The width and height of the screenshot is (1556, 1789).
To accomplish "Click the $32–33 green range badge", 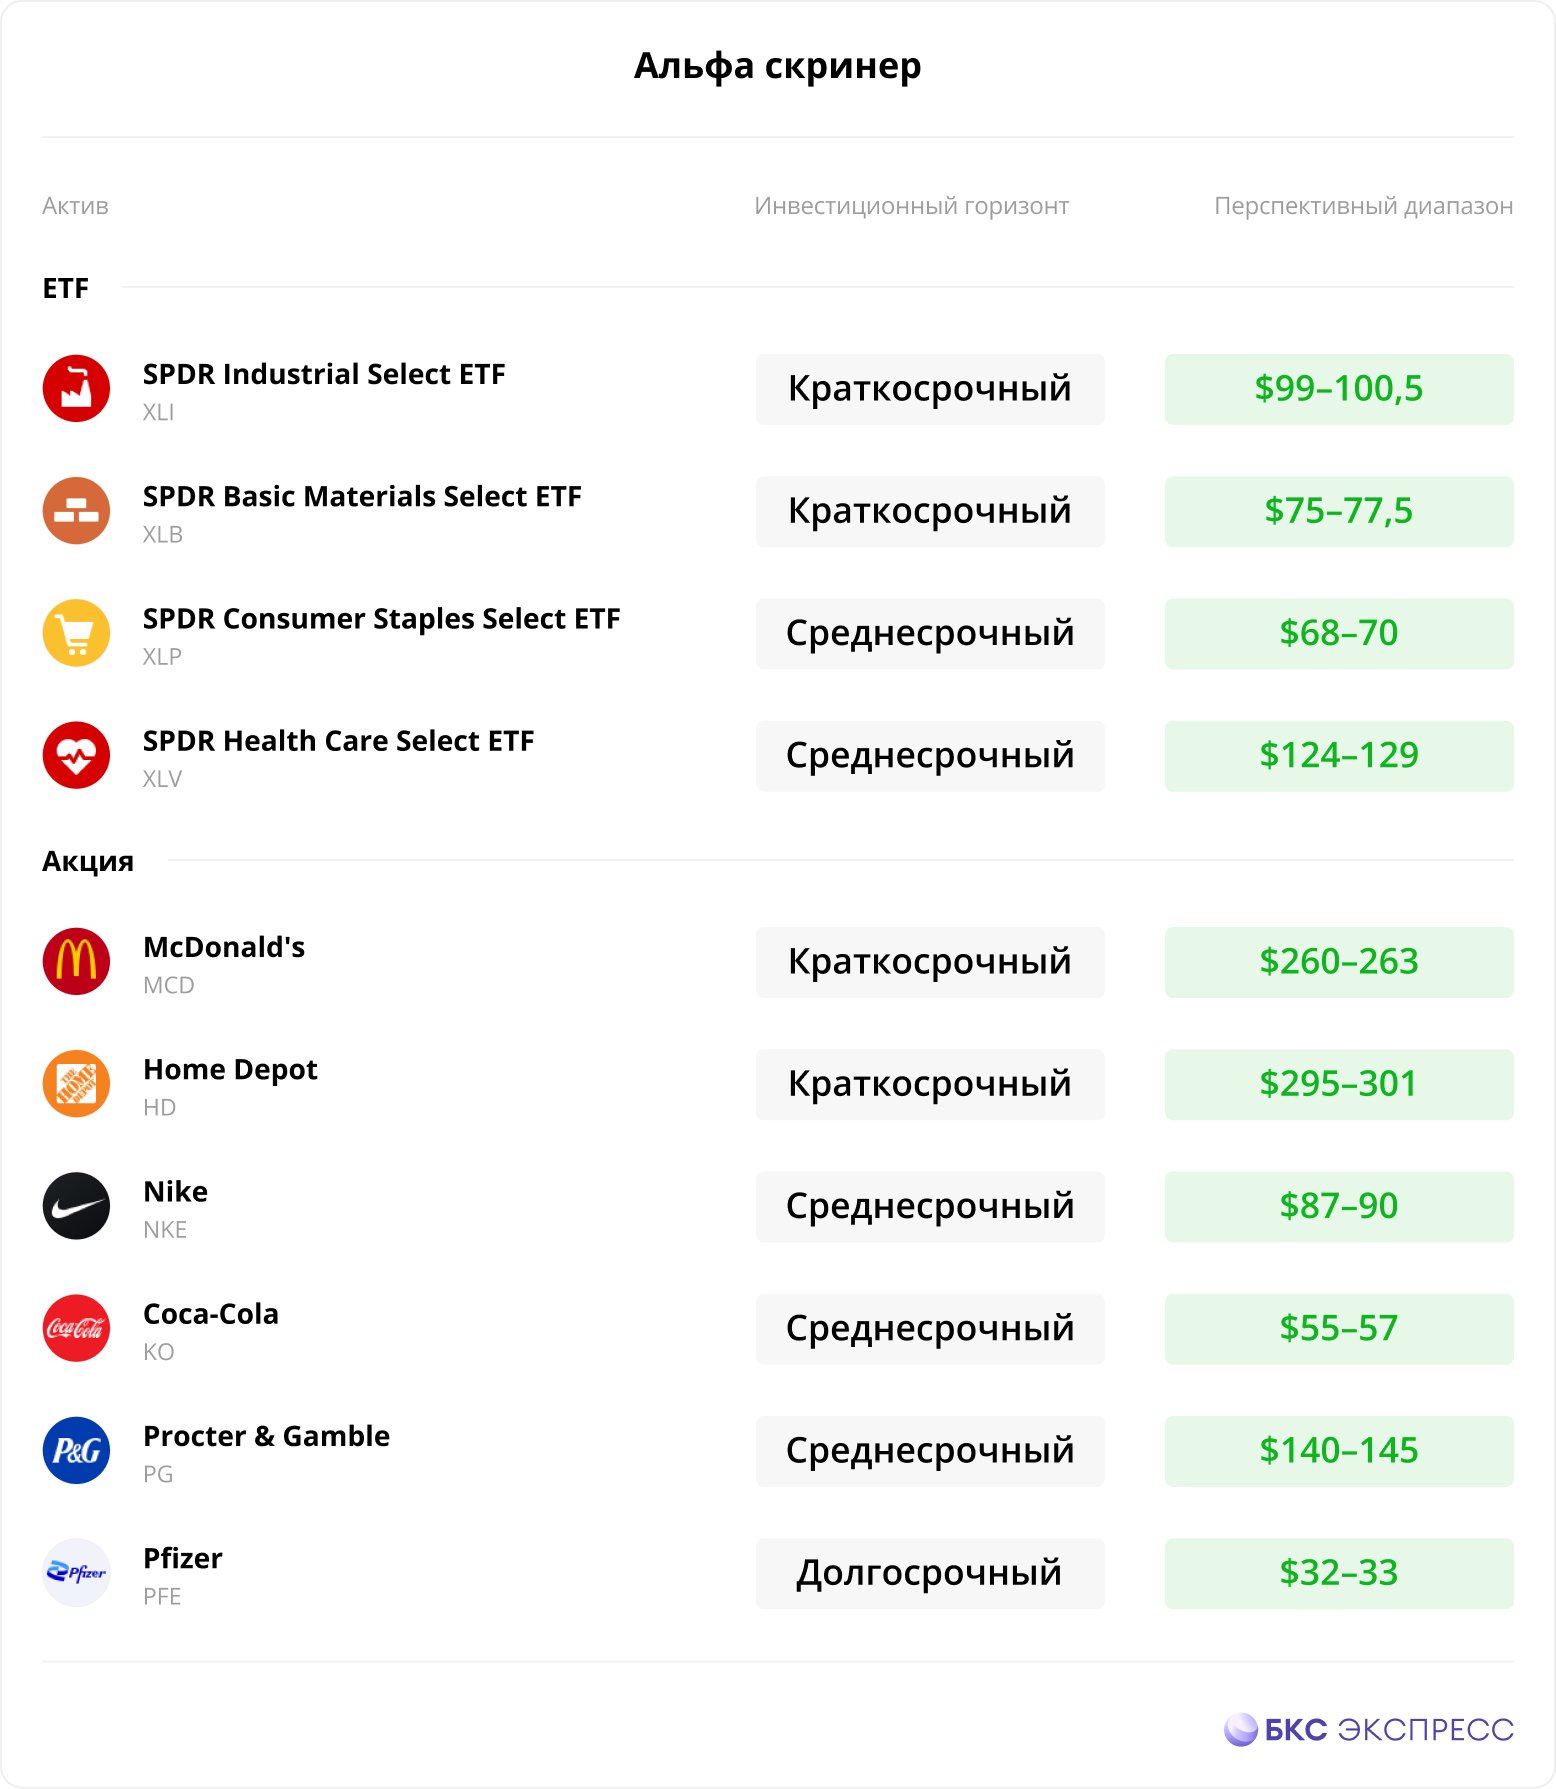I will click(1339, 1573).
